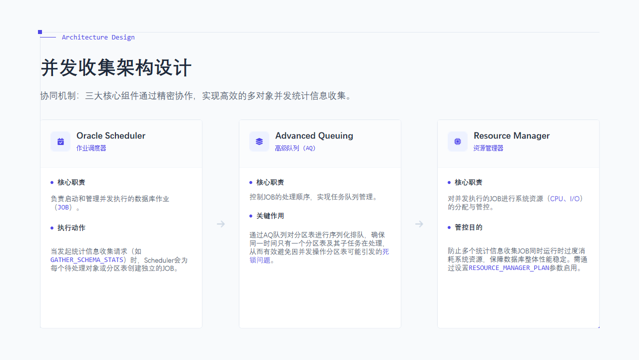Click the Advanced Queuing layers icon
This screenshot has width=639, height=360.
coord(259,141)
